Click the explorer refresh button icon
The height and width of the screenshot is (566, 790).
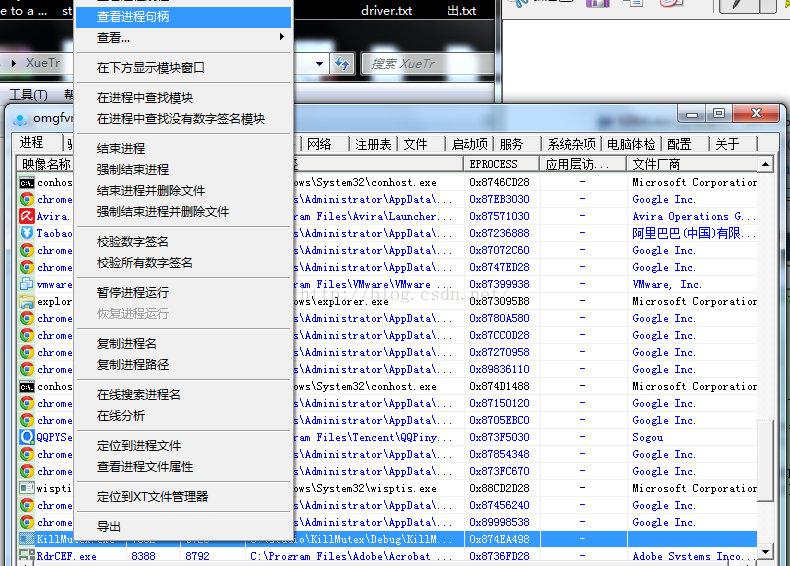pos(342,64)
